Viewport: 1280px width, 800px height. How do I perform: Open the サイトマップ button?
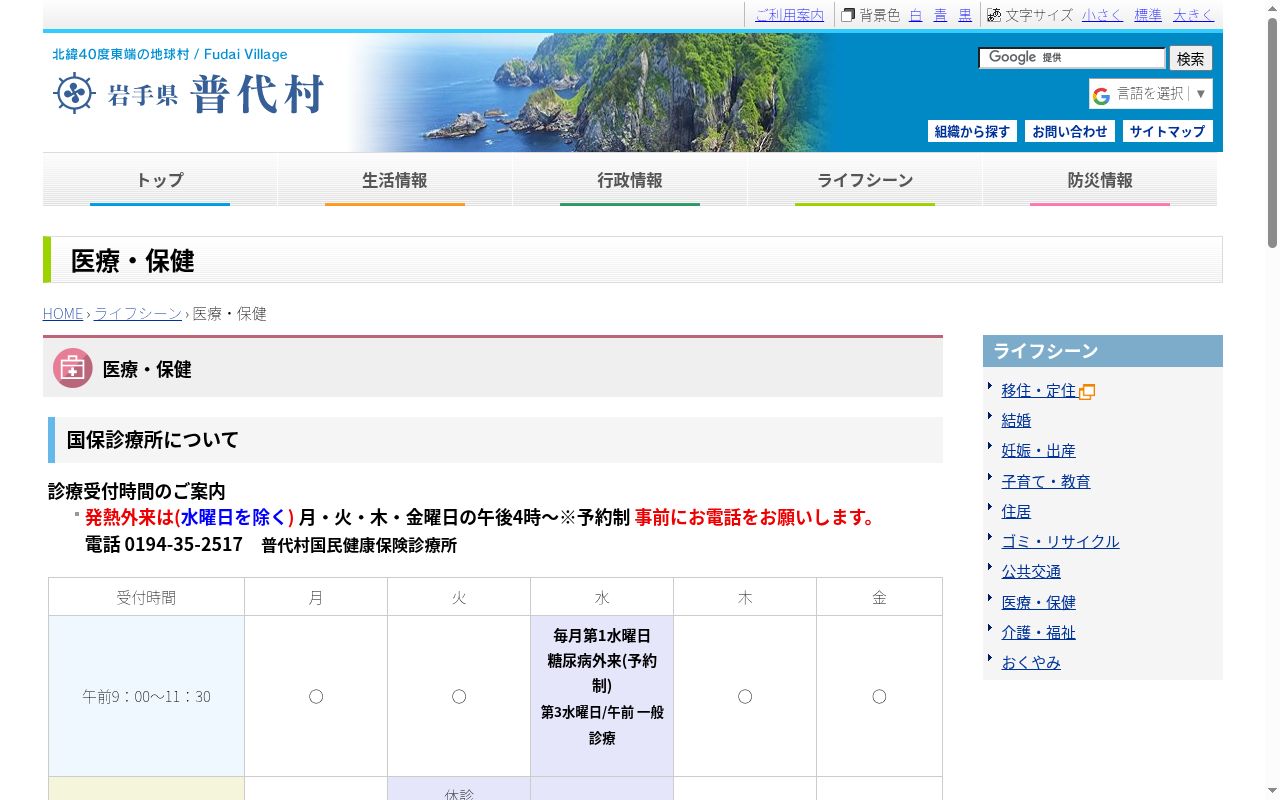click(1168, 131)
